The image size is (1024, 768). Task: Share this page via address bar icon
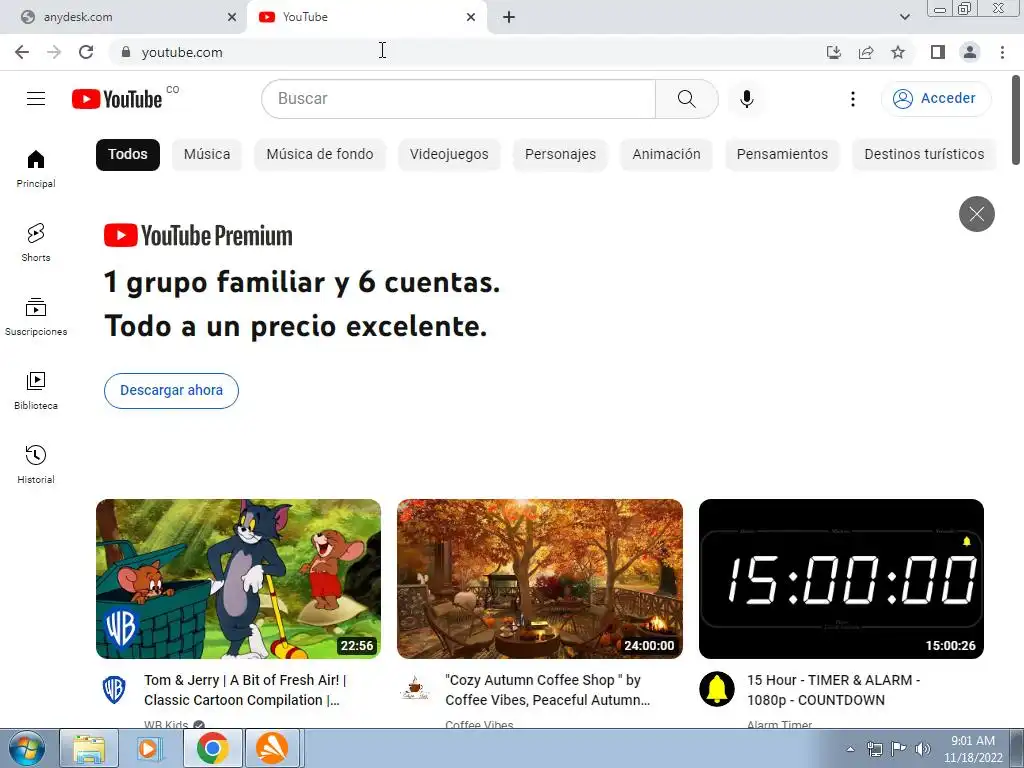866,52
